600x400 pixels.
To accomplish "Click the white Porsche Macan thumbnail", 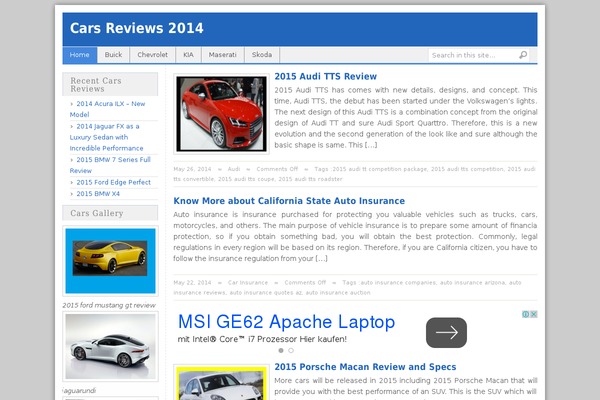I will coord(221,383).
